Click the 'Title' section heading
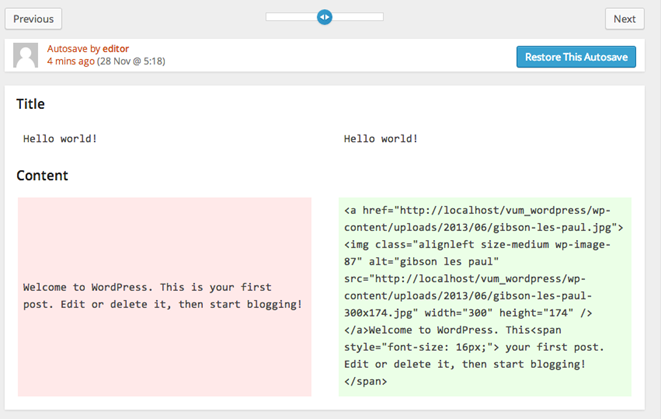The height and width of the screenshot is (419, 661). [x=30, y=104]
